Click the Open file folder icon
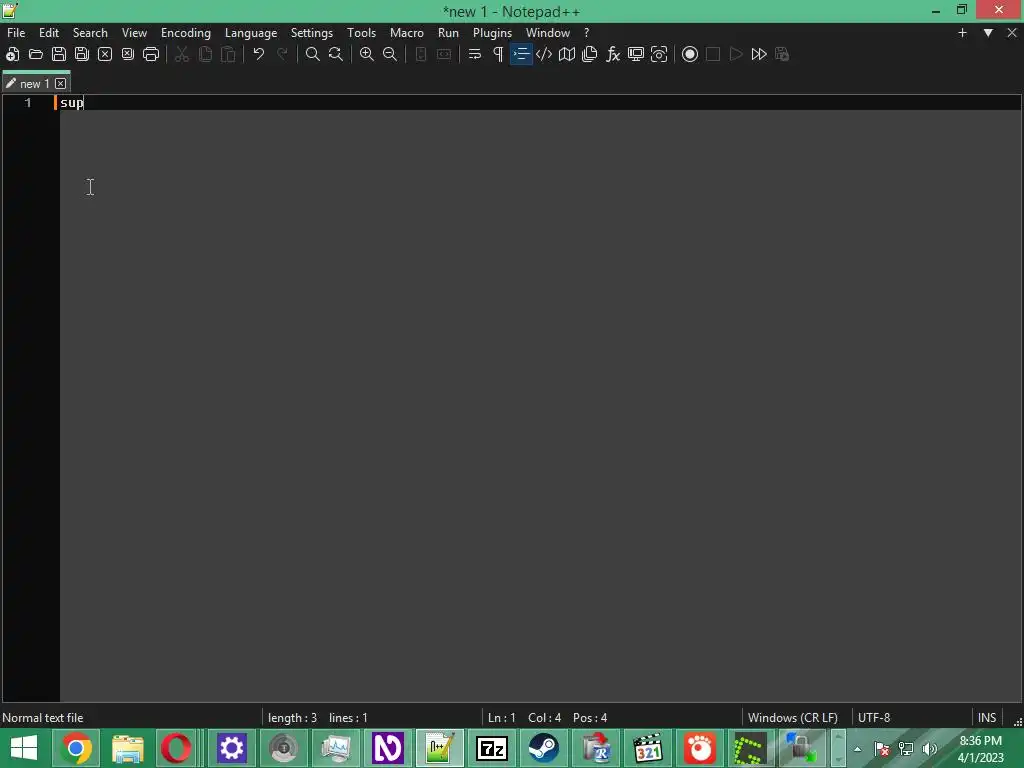Viewport: 1024px width, 768px height. pos(36,54)
